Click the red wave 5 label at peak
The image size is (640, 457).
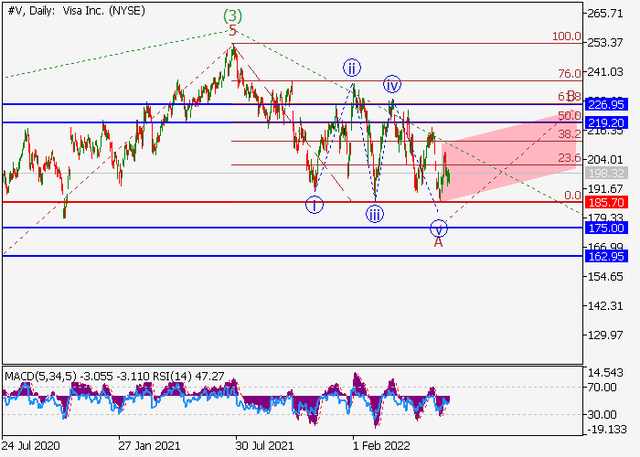[x=232, y=30]
